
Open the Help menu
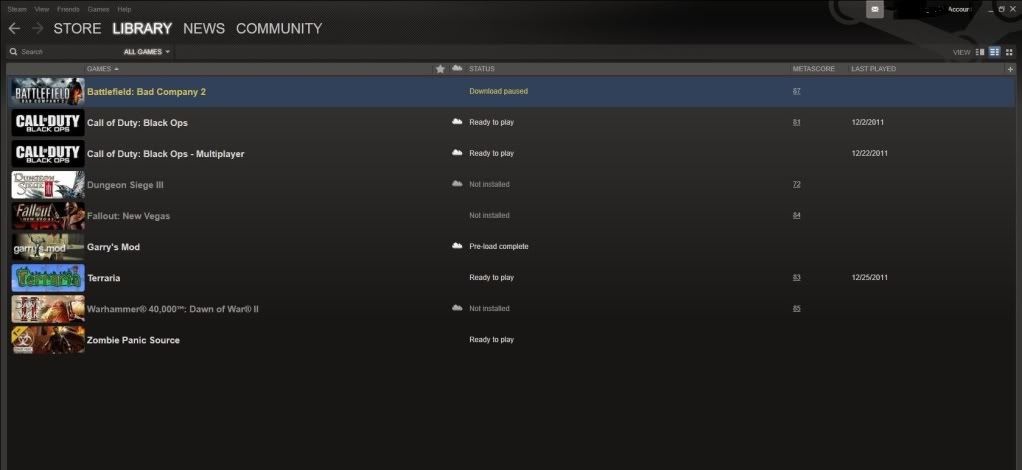(x=124, y=9)
